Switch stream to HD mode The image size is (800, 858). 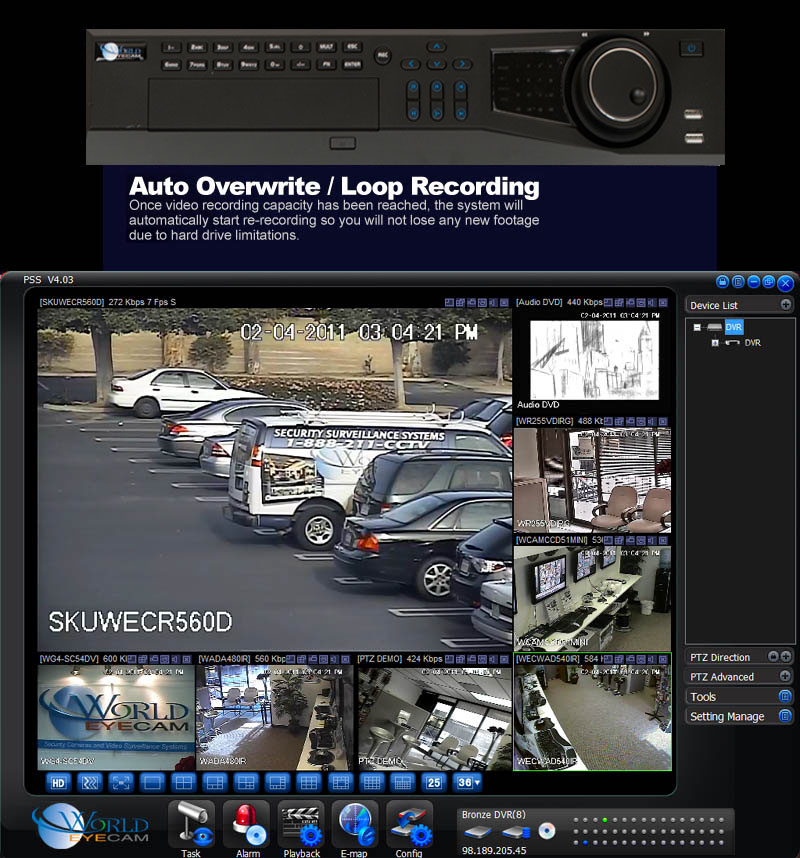pyautogui.click(x=59, y=783)
